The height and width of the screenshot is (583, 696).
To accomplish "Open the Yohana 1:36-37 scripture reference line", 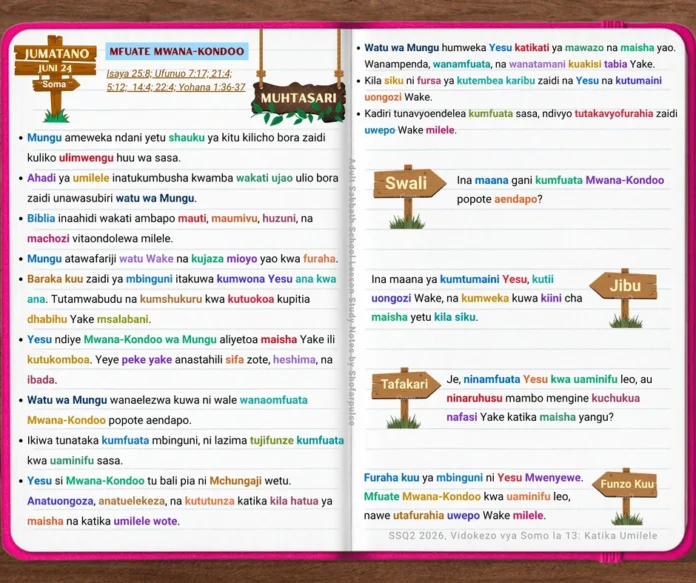I will [176, 87].
